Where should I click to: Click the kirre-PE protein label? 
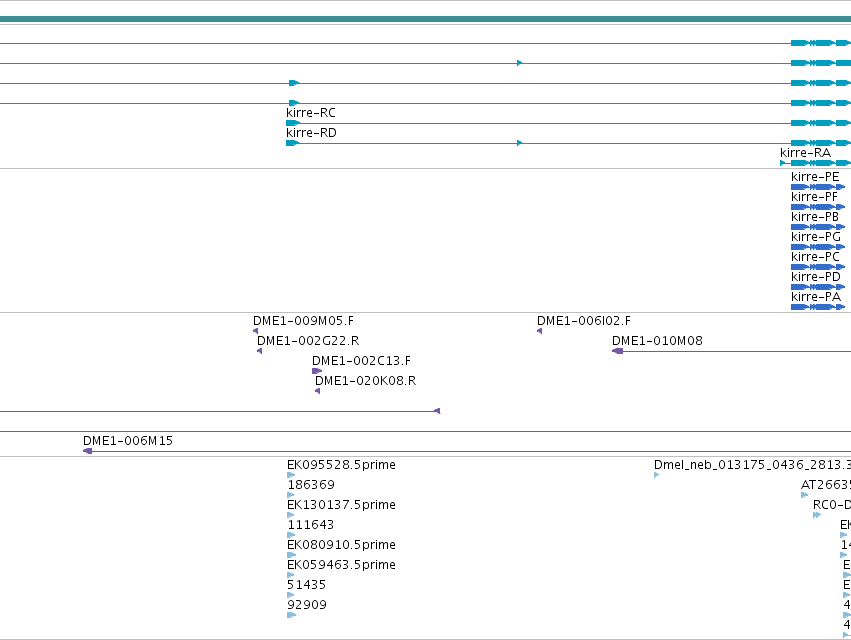pos(815,176)
